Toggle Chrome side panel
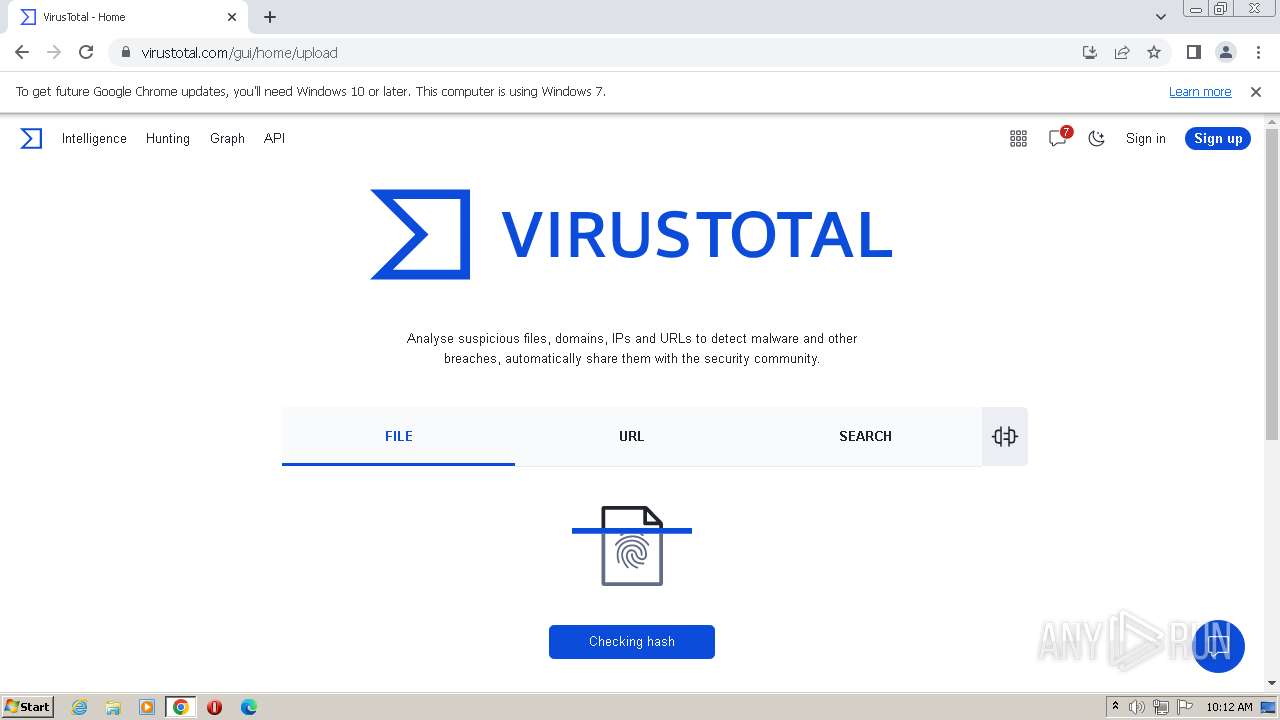The height and width of the screenshot is (720, 1280). point(1193,52)
